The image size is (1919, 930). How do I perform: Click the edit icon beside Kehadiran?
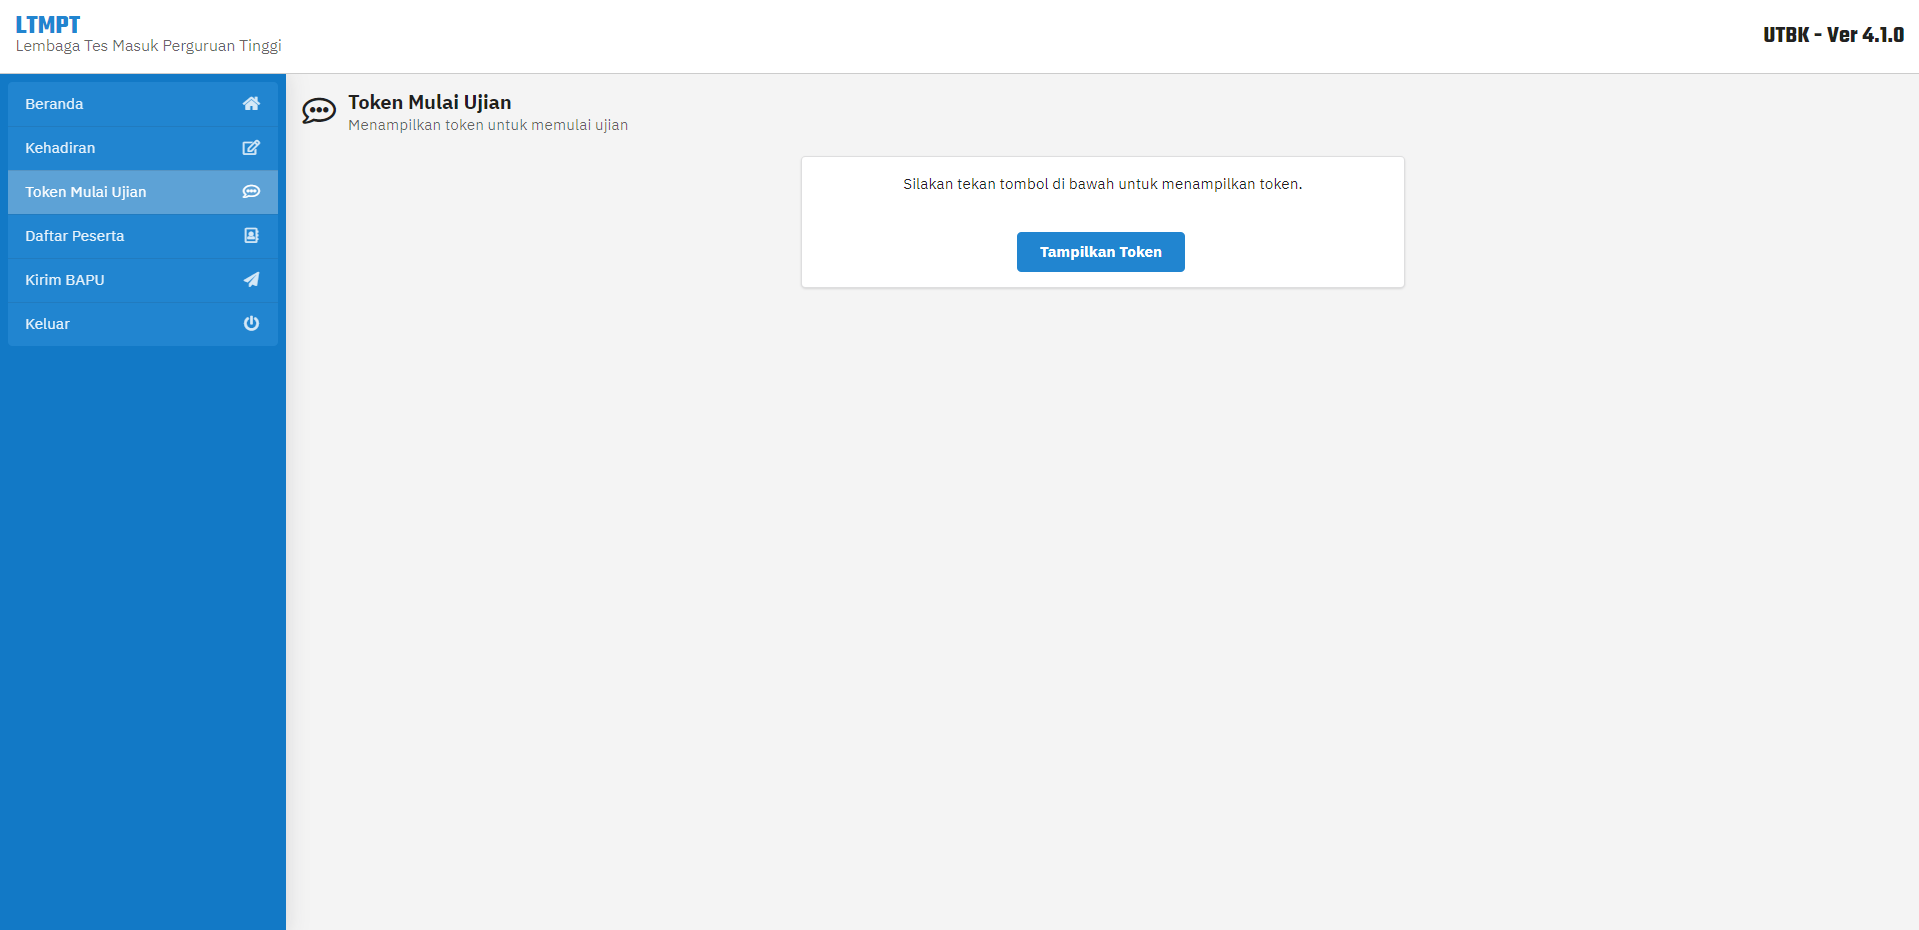[251, 148]
